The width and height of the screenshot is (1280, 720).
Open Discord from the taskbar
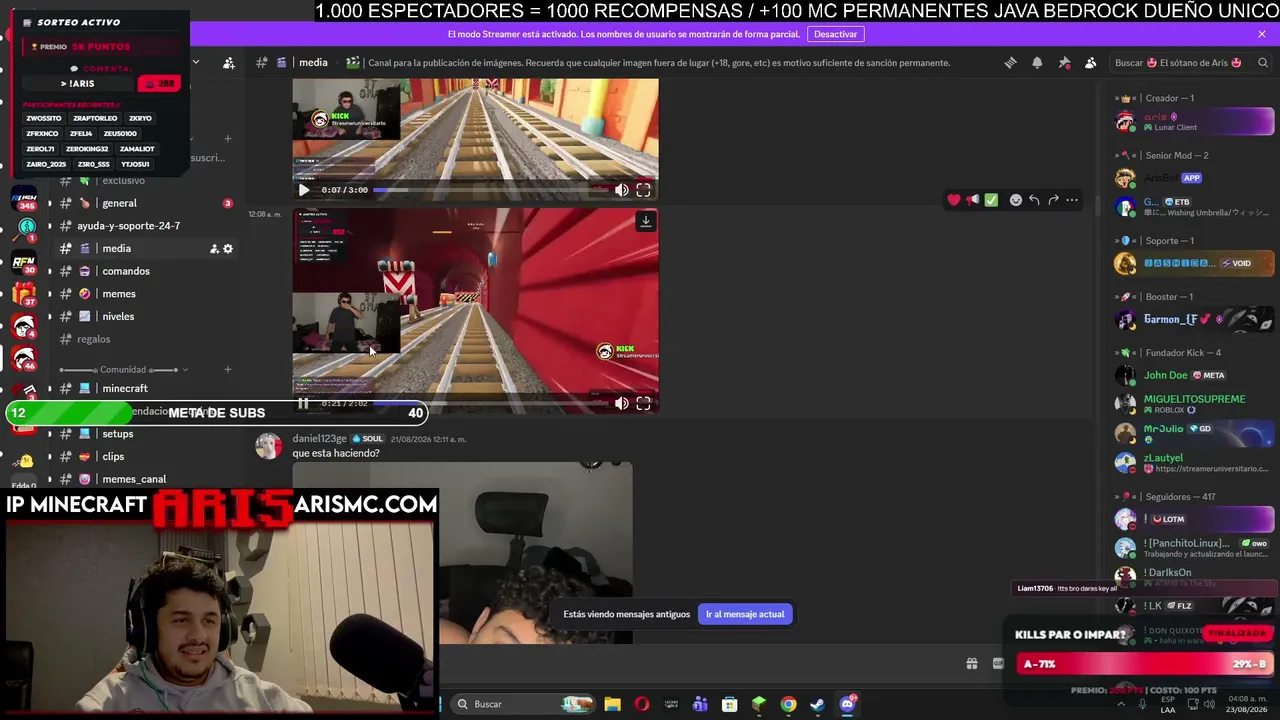[x=847, y=704]
